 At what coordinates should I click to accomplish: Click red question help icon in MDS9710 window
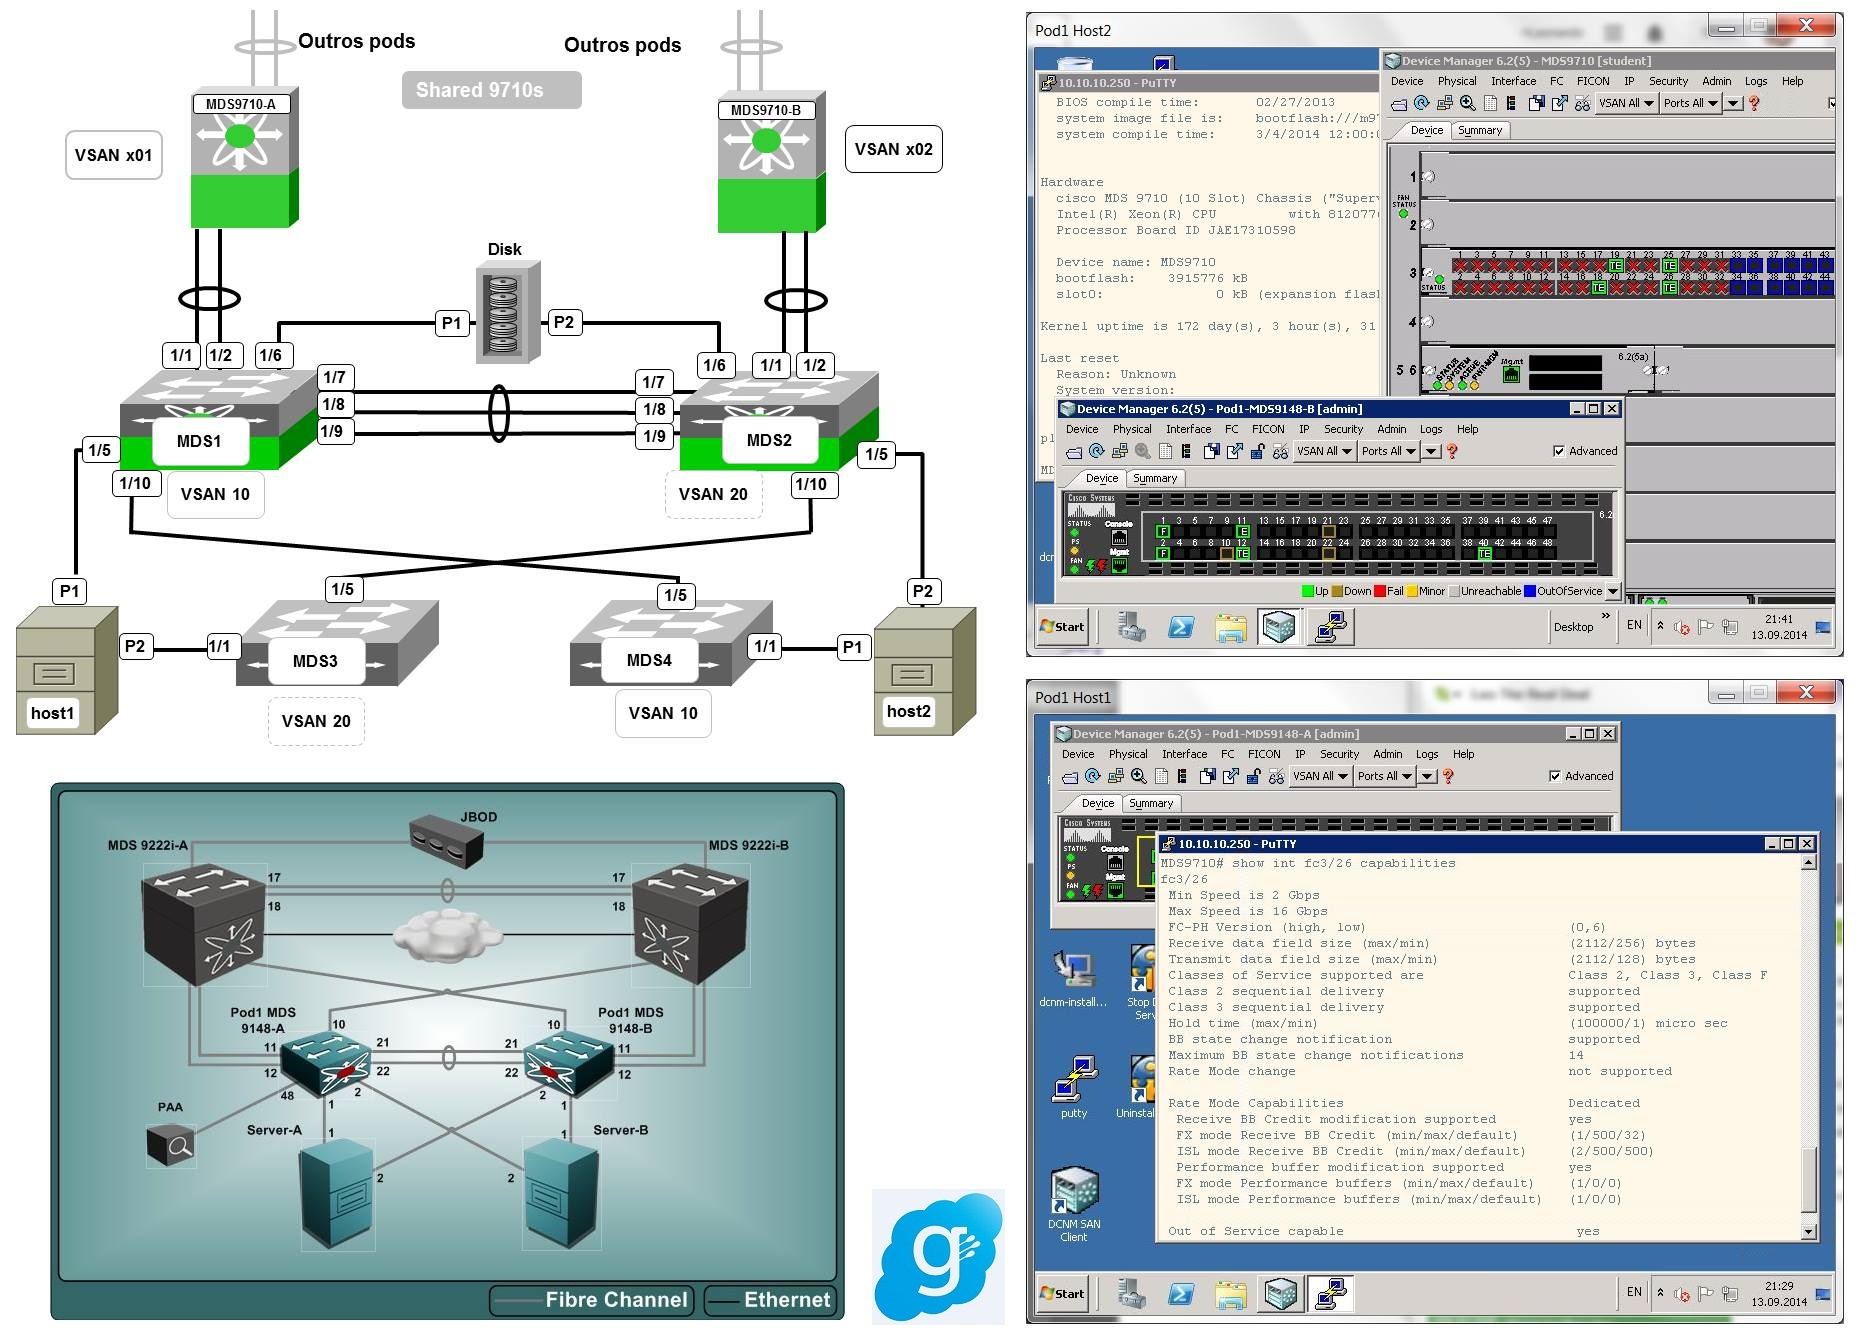(x=1753, y=103)
